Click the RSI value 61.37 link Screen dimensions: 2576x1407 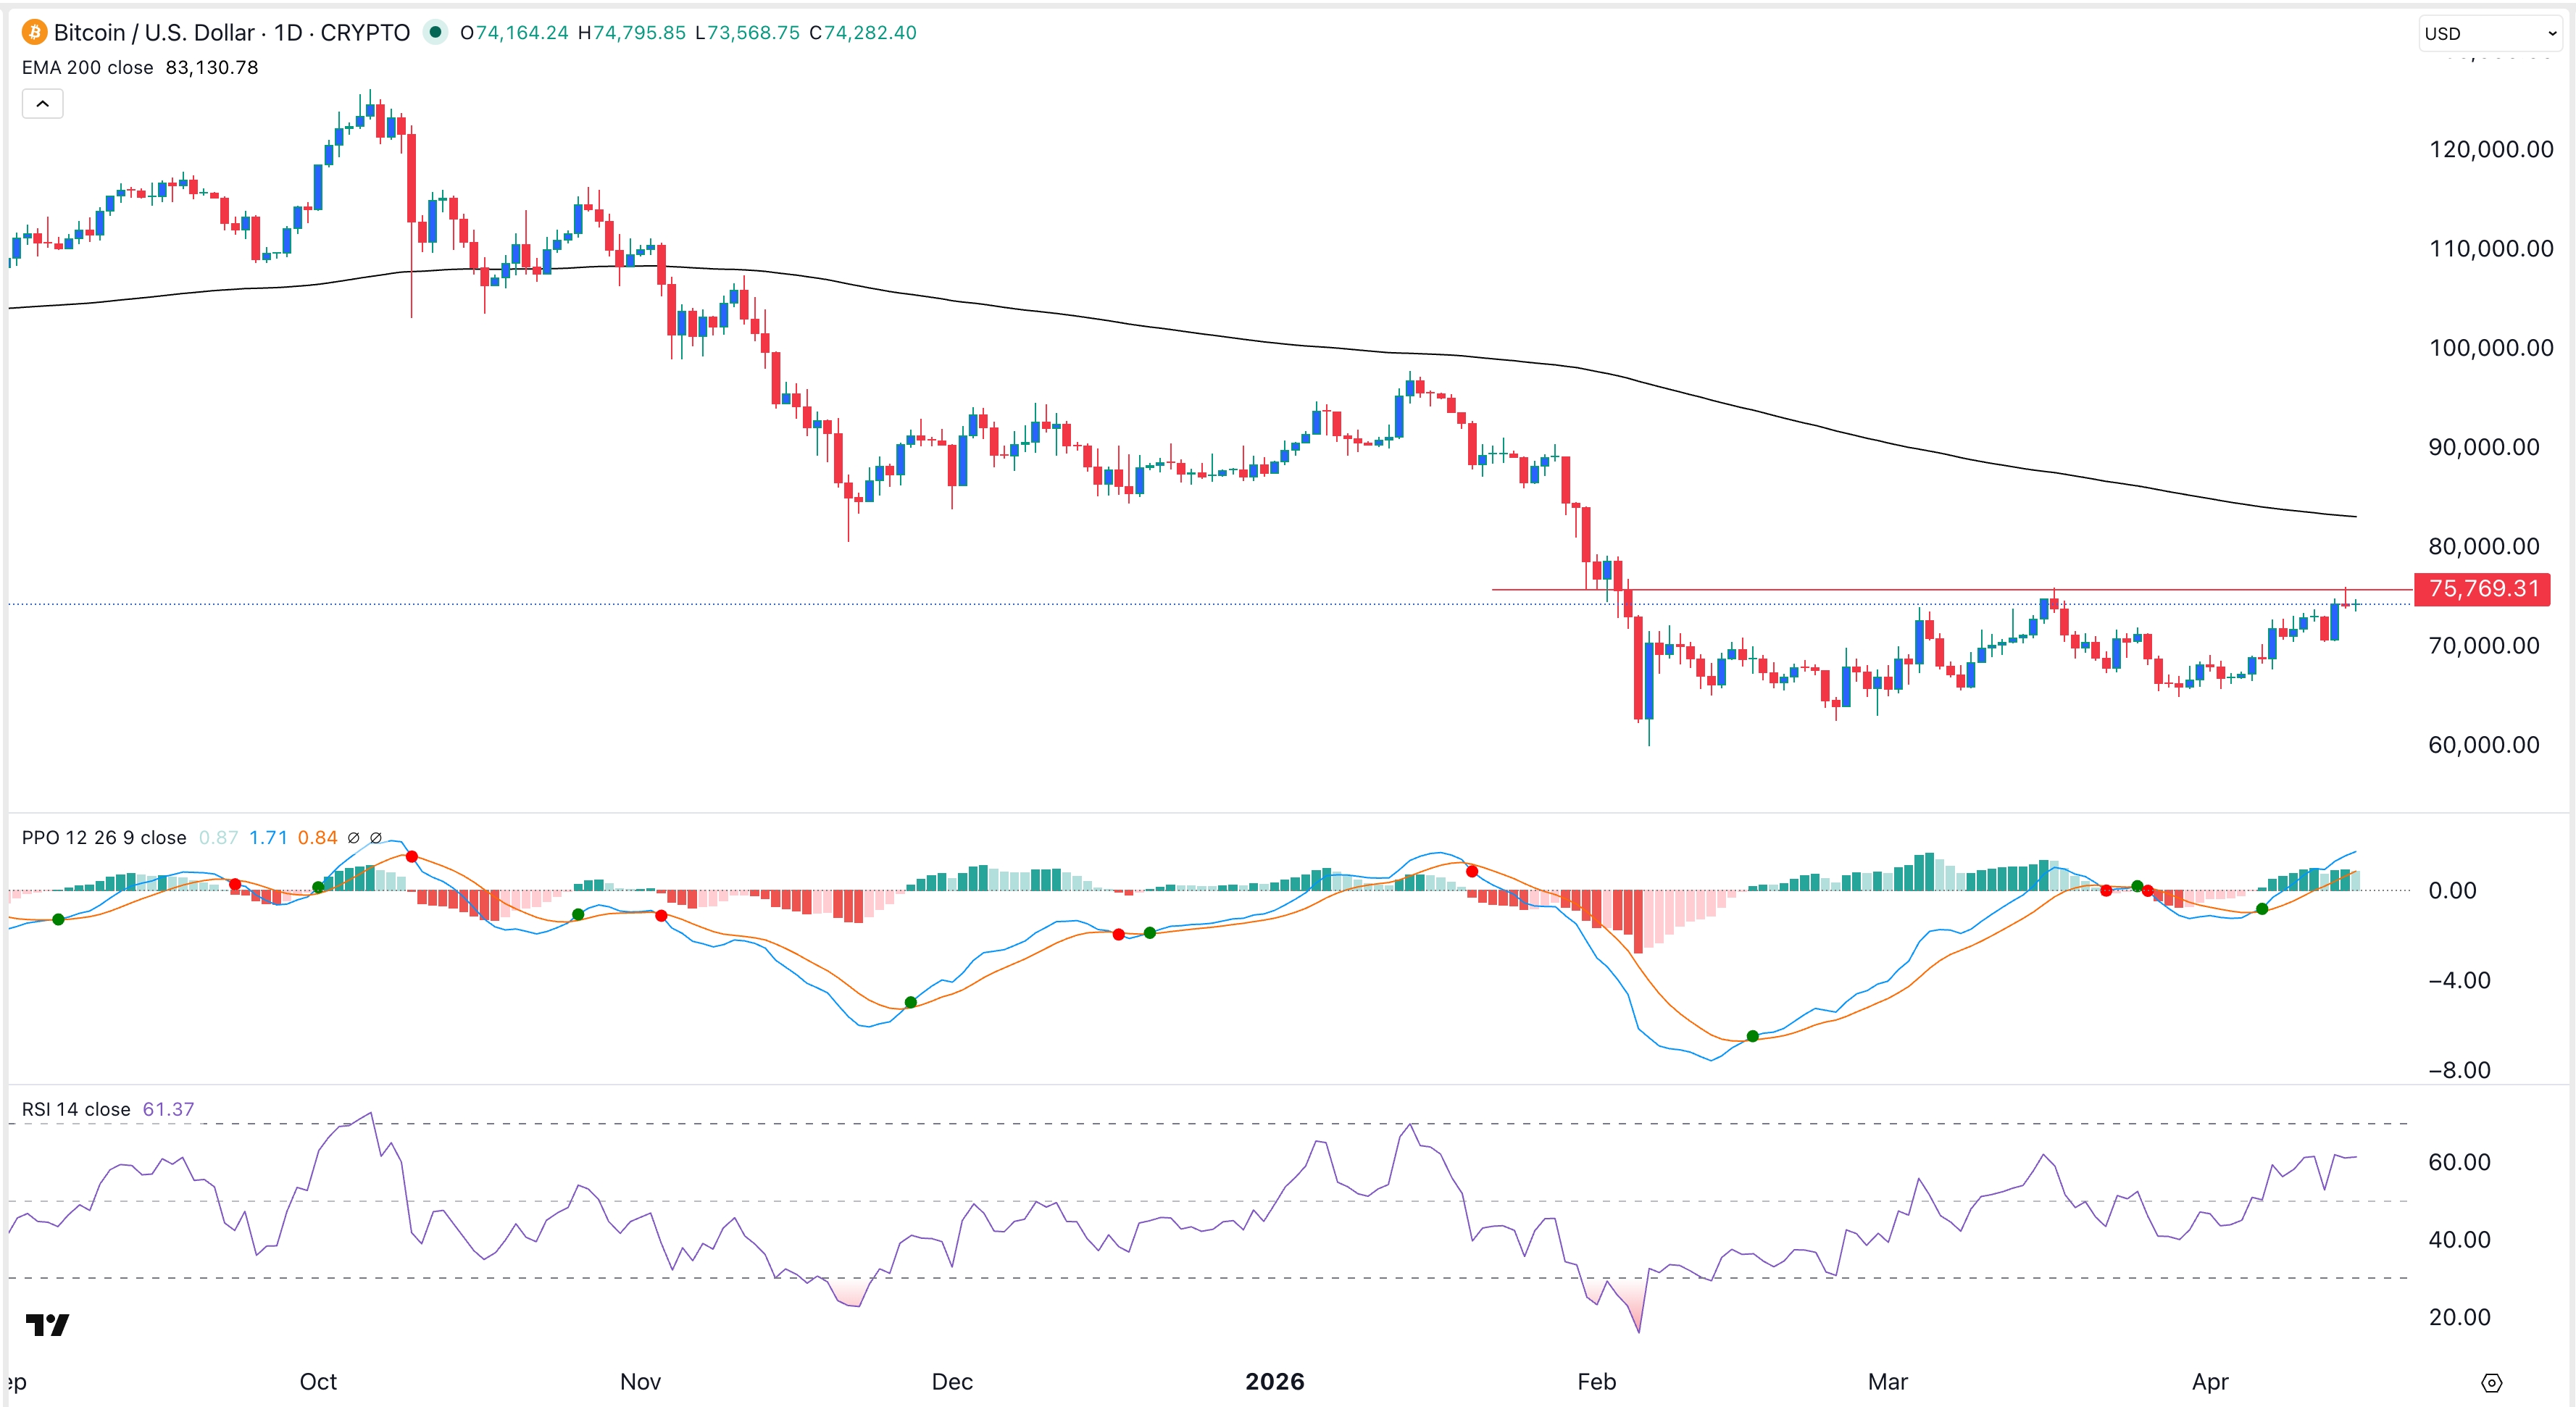tap(168, 1109)
